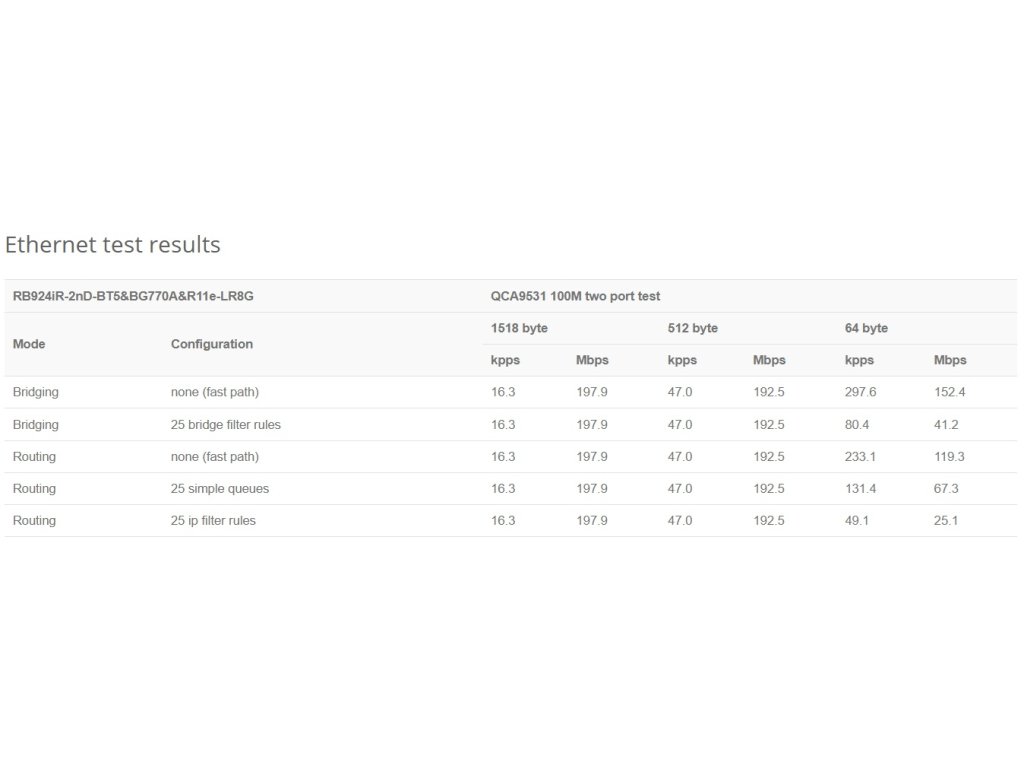The height and width of the screenshot is (768, 1024).
Task: Select the 131.4 kpps simple queues value
Action: click(860, 488)
